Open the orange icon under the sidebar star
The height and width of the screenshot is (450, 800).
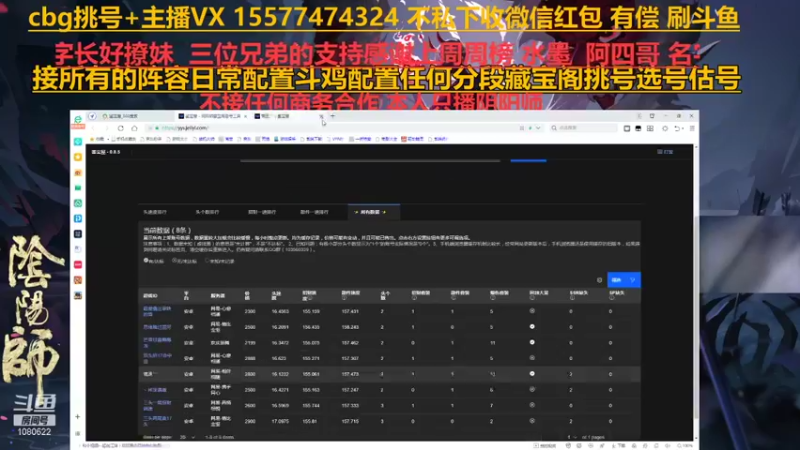coord(78,172)
